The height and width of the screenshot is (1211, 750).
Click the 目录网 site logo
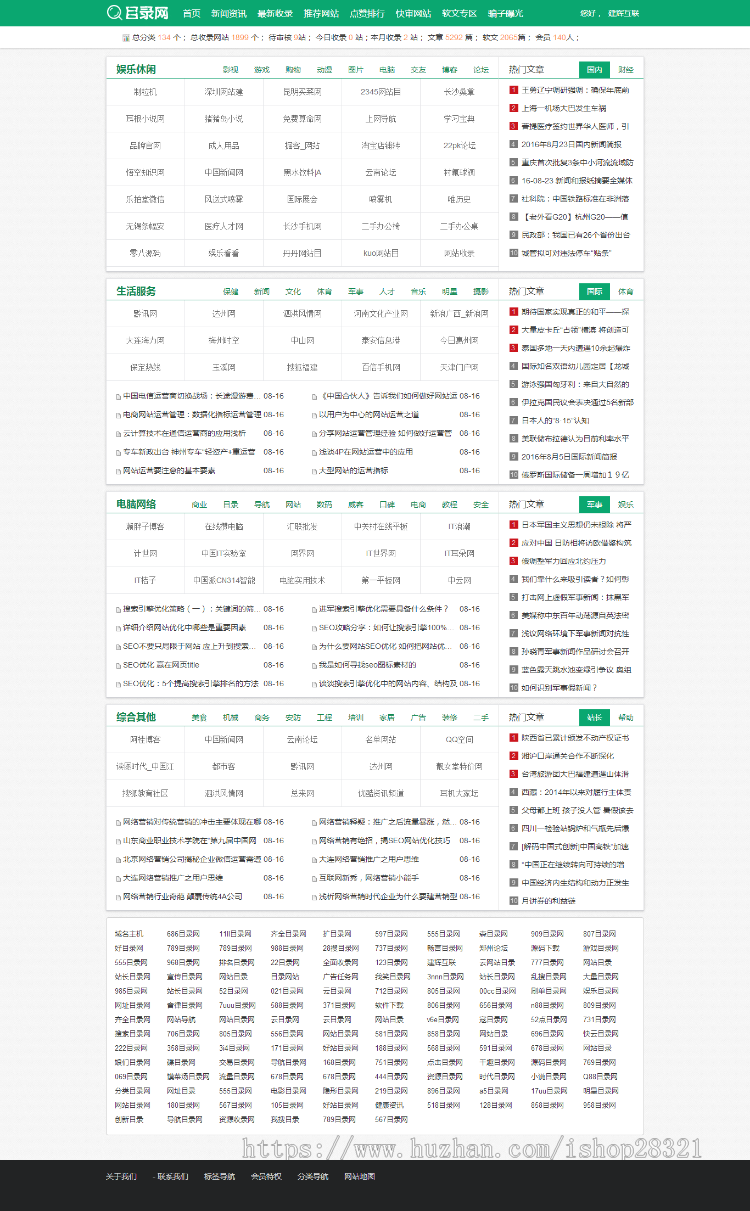[x=137, y=13]
